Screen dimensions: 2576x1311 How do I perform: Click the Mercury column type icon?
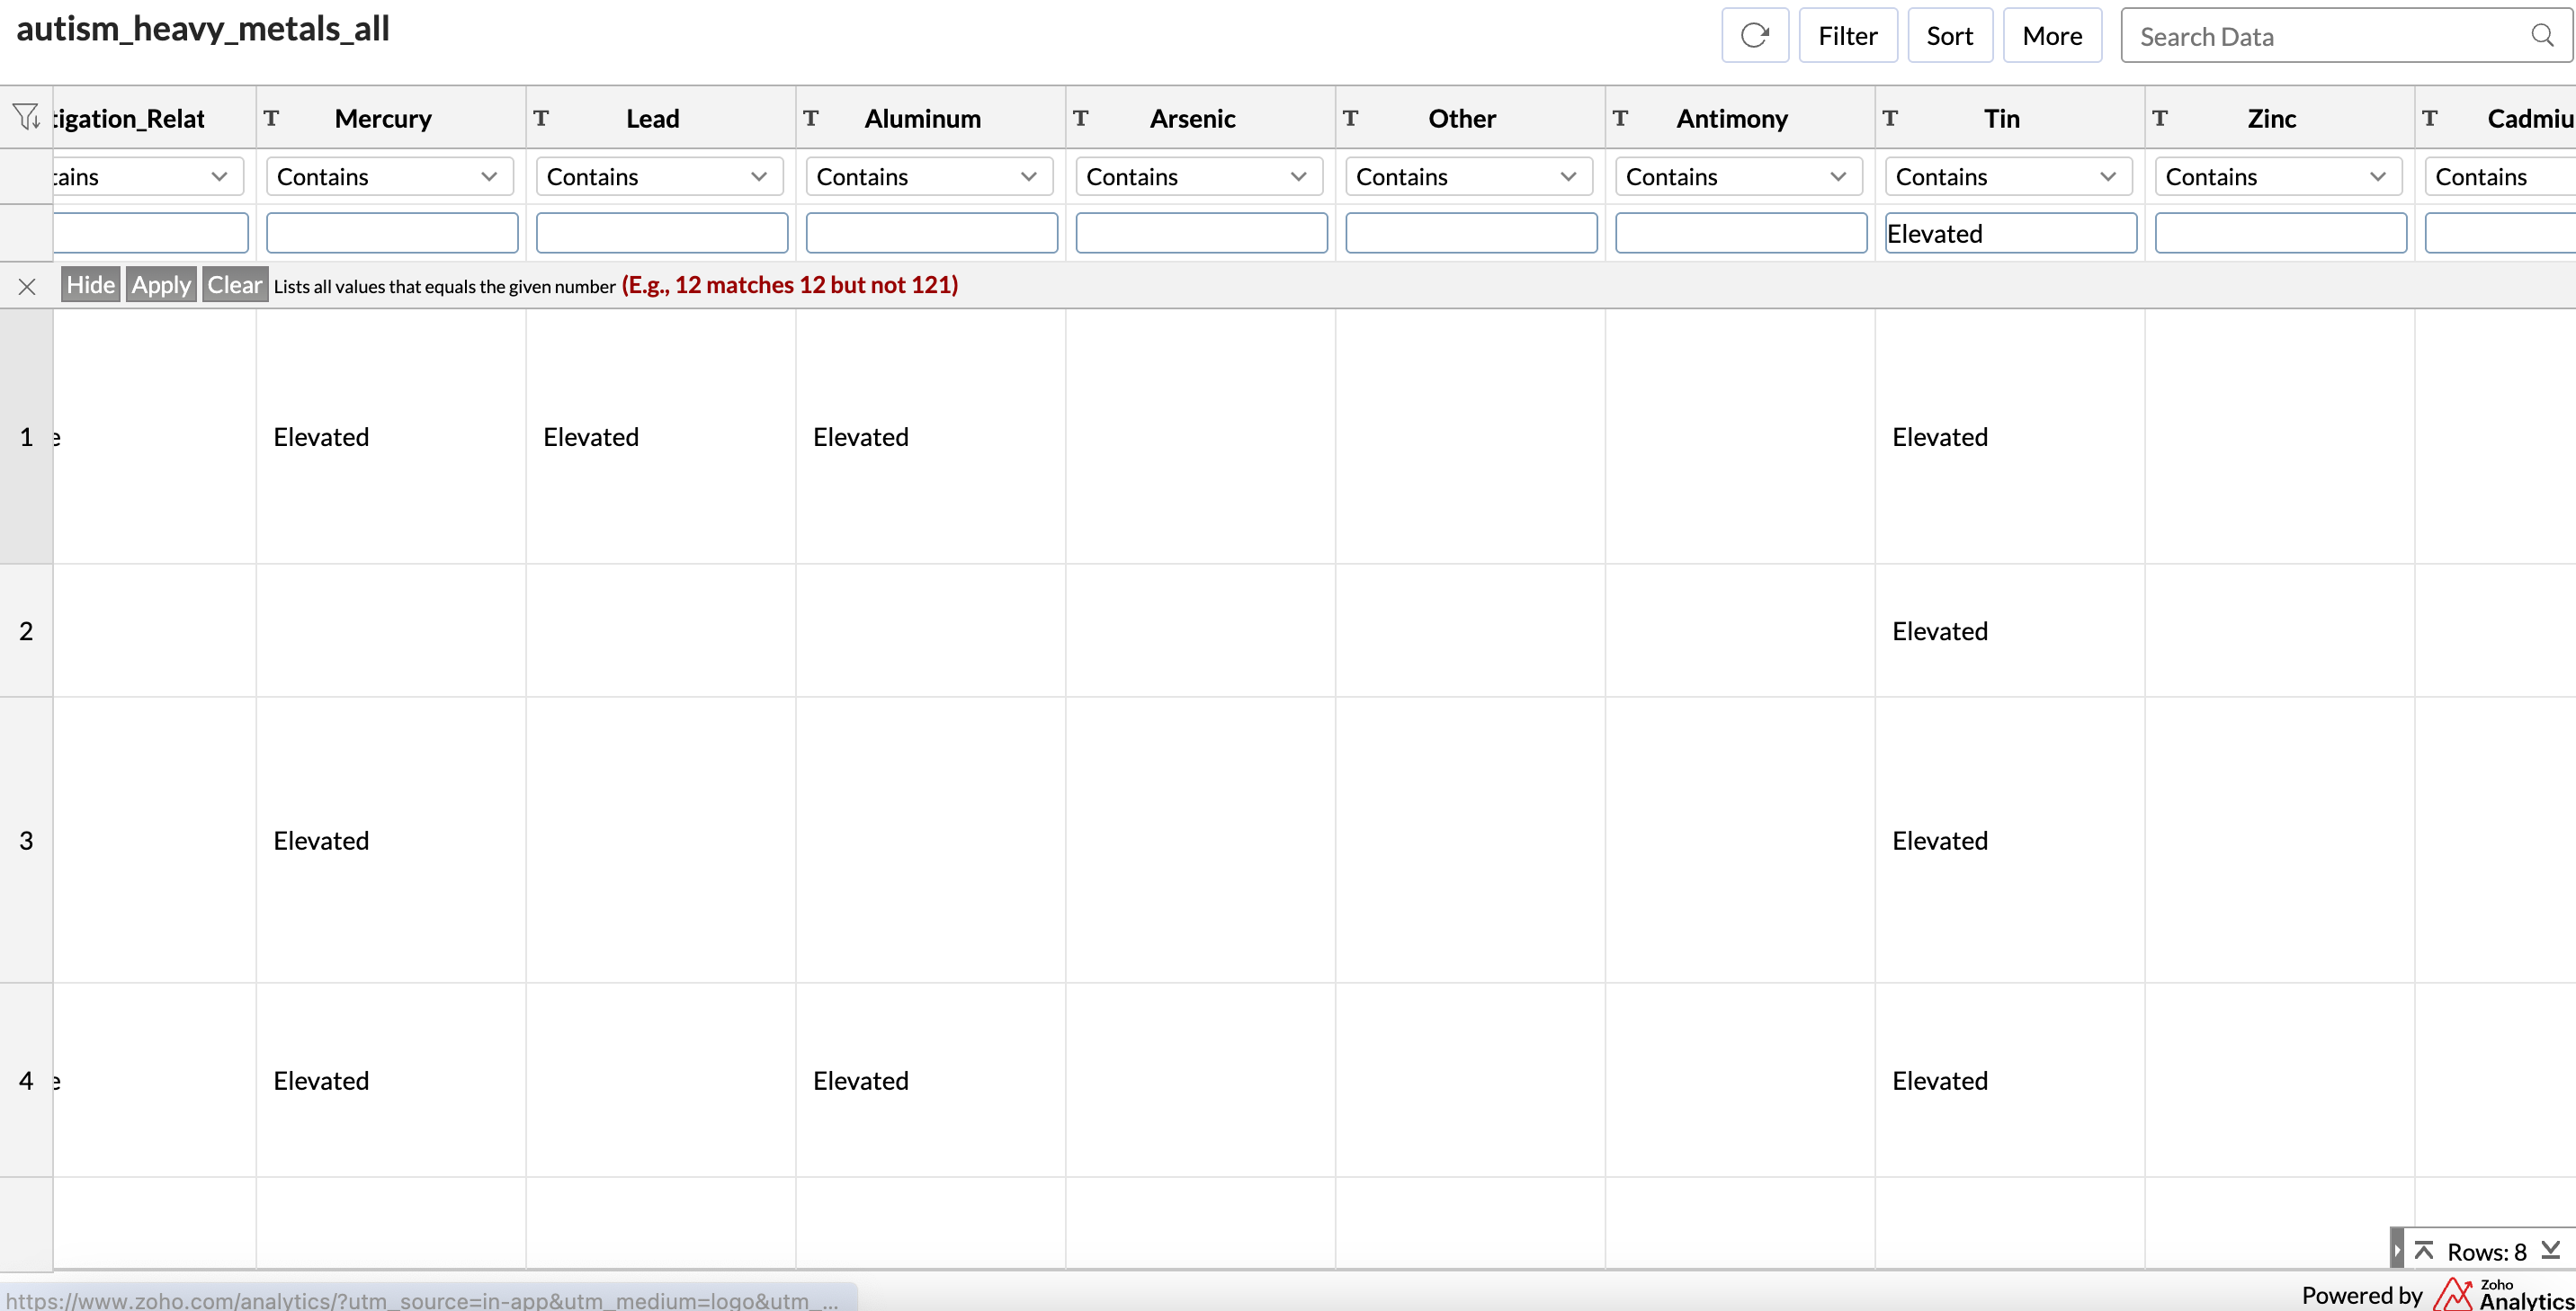271,118
